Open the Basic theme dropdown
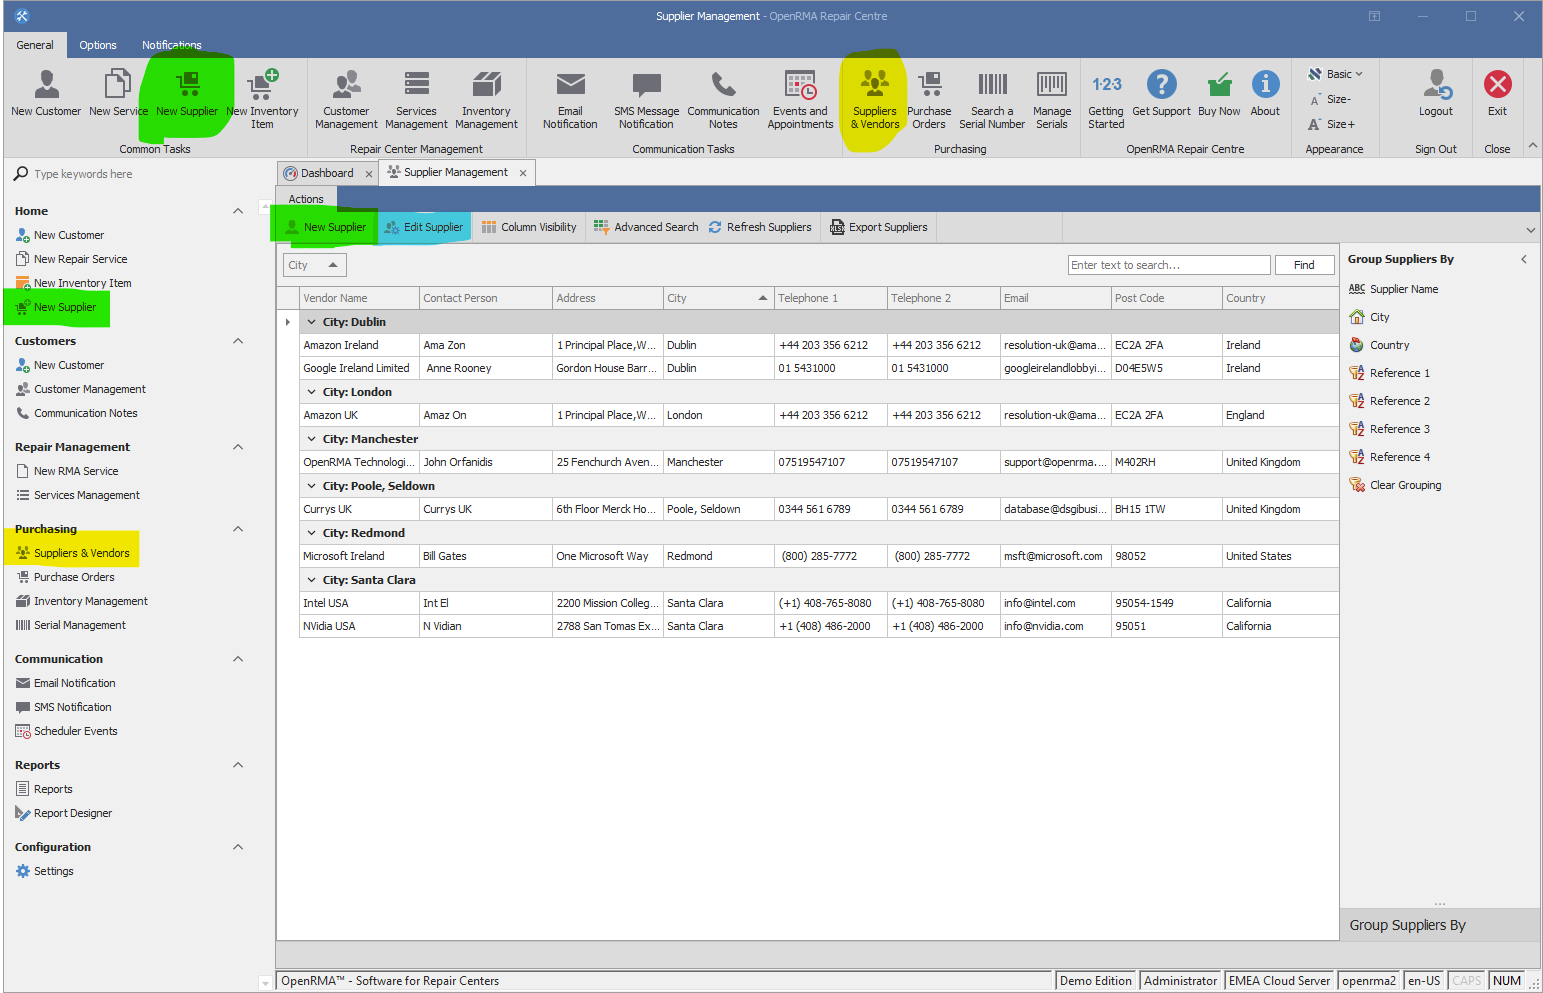 point(1336,74)
